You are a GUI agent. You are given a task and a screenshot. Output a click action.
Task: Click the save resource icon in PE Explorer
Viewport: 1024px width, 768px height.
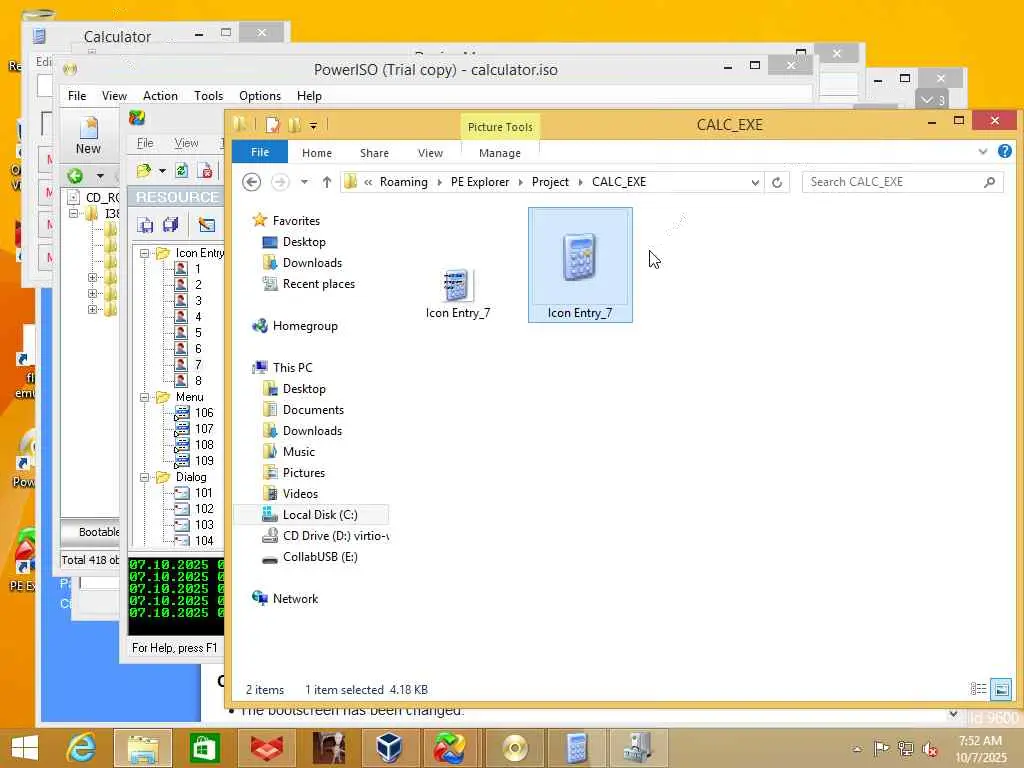(x=145, y=225)
